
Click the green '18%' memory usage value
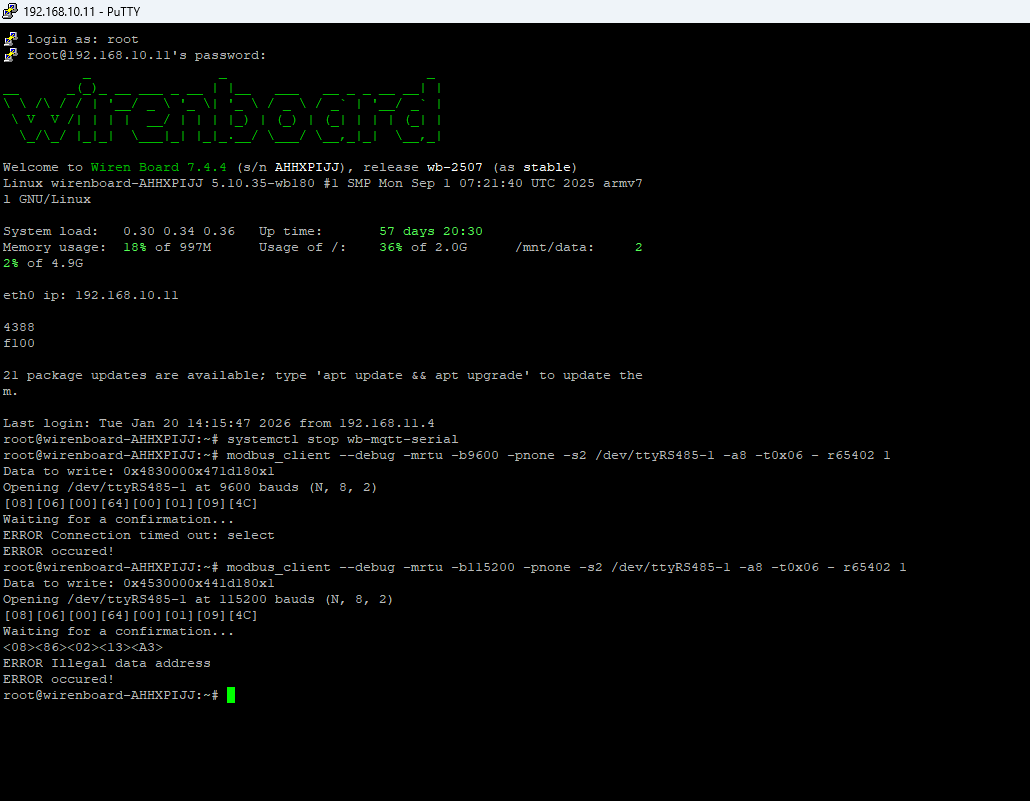pos(135,247)
